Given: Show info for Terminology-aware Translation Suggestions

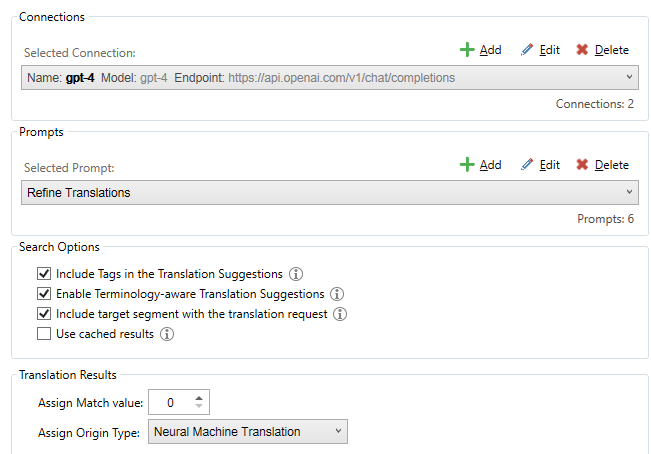Looking at the screenshot, I should click(x=337, y=294).
